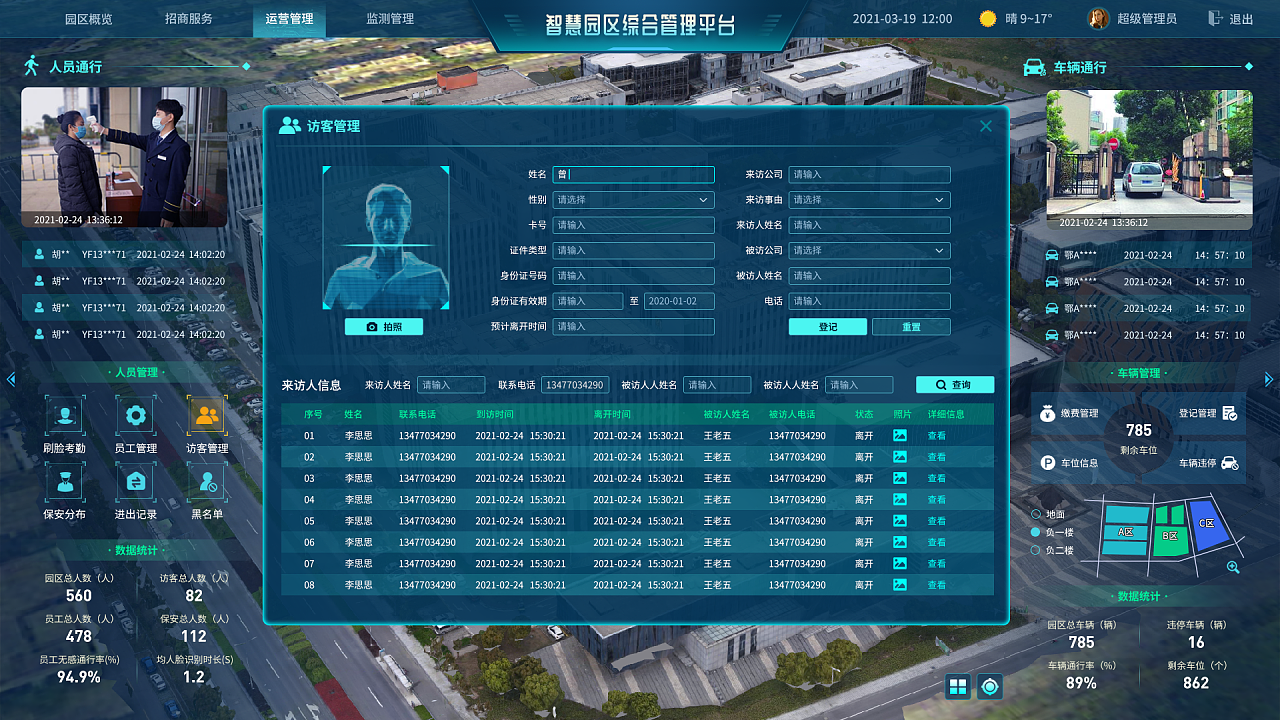Click the 查询 search button

[x=954, y=385]
